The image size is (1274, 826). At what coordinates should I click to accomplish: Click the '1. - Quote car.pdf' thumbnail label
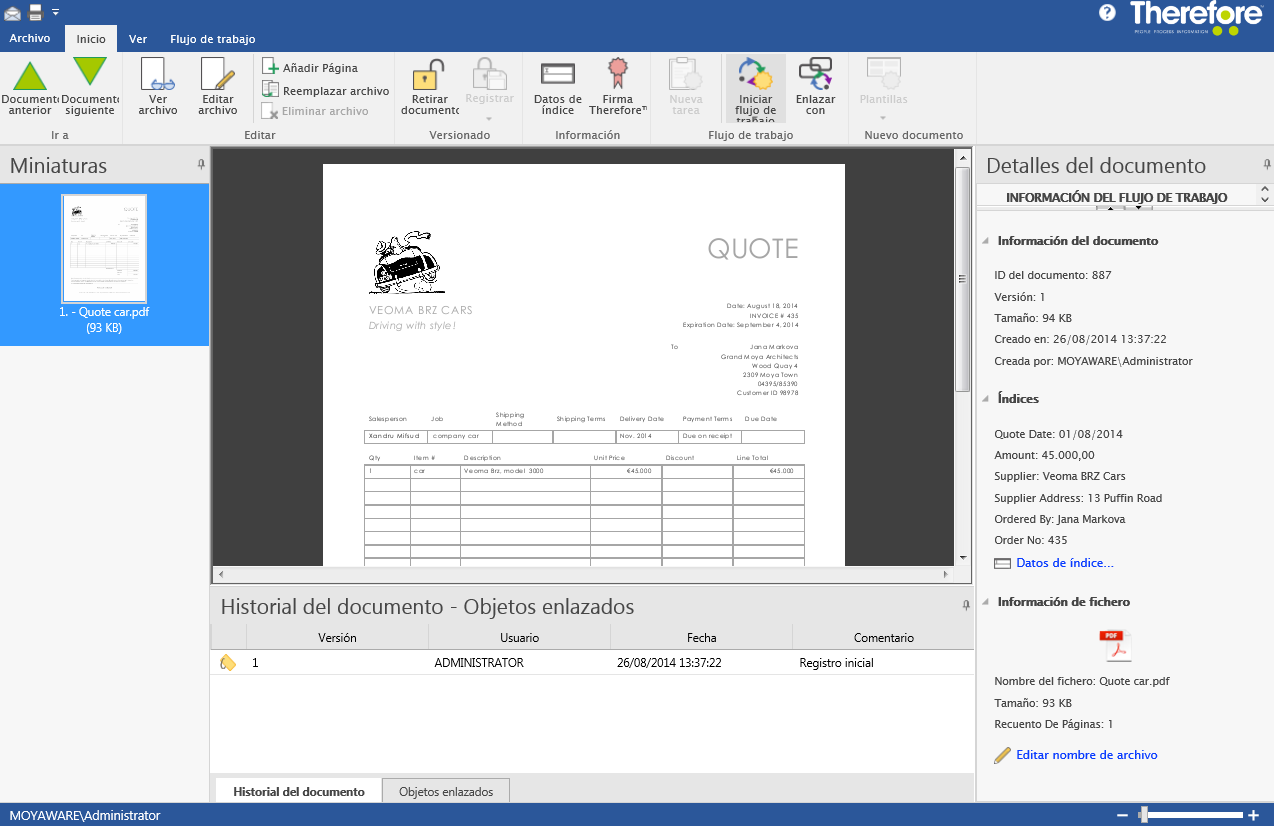coord(104,312)
